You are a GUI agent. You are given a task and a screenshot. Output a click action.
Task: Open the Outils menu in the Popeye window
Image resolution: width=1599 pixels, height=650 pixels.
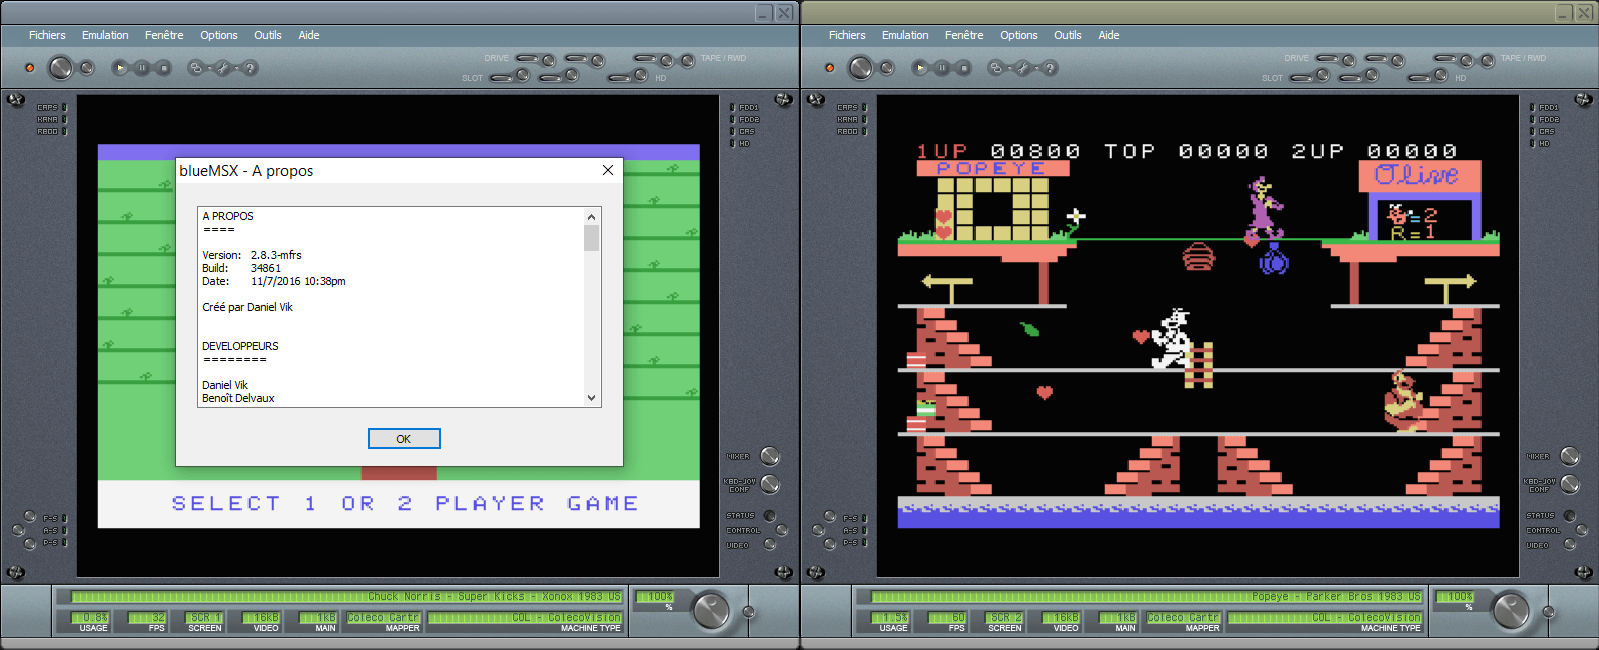tap(1068, 35)
